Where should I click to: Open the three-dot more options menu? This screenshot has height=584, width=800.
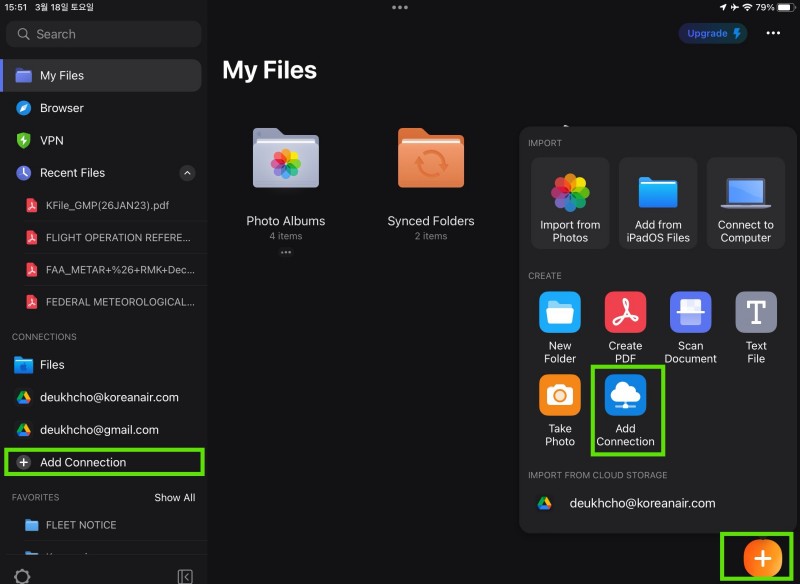click(773, 33)
